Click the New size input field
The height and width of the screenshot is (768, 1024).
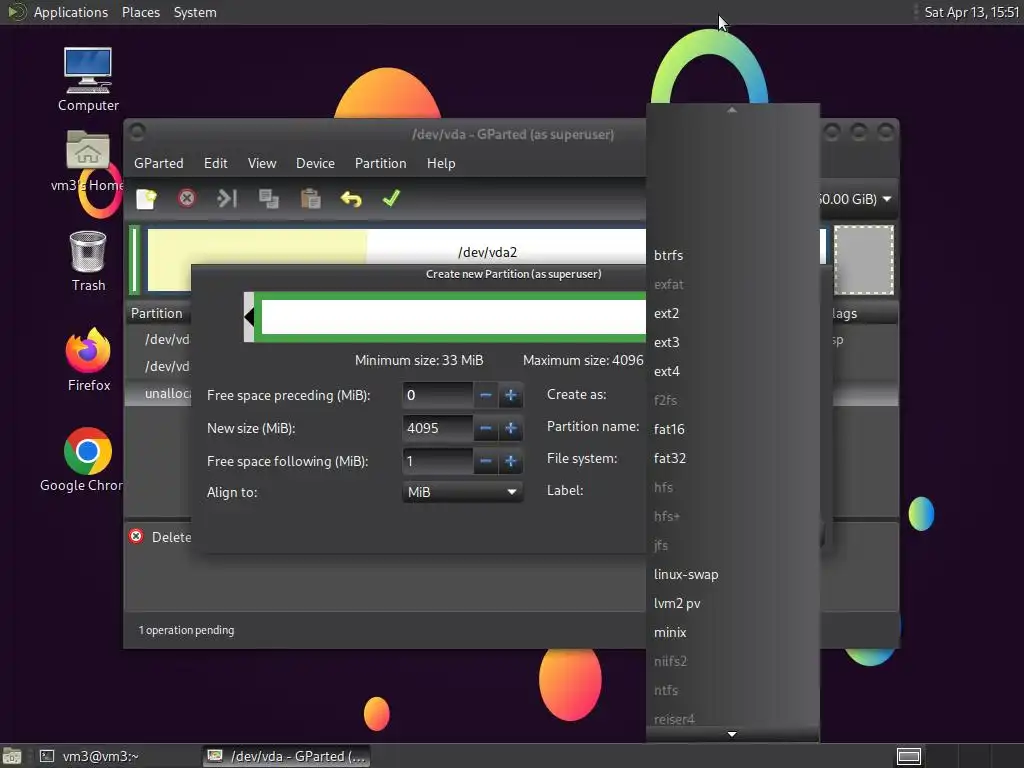coord(438,428)
